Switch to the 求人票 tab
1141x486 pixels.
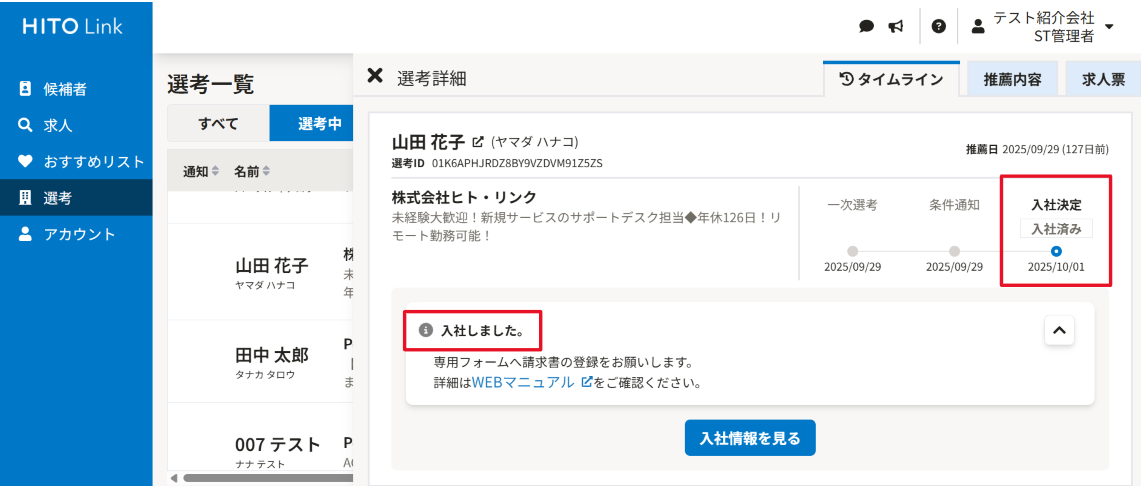point(1103,79)
